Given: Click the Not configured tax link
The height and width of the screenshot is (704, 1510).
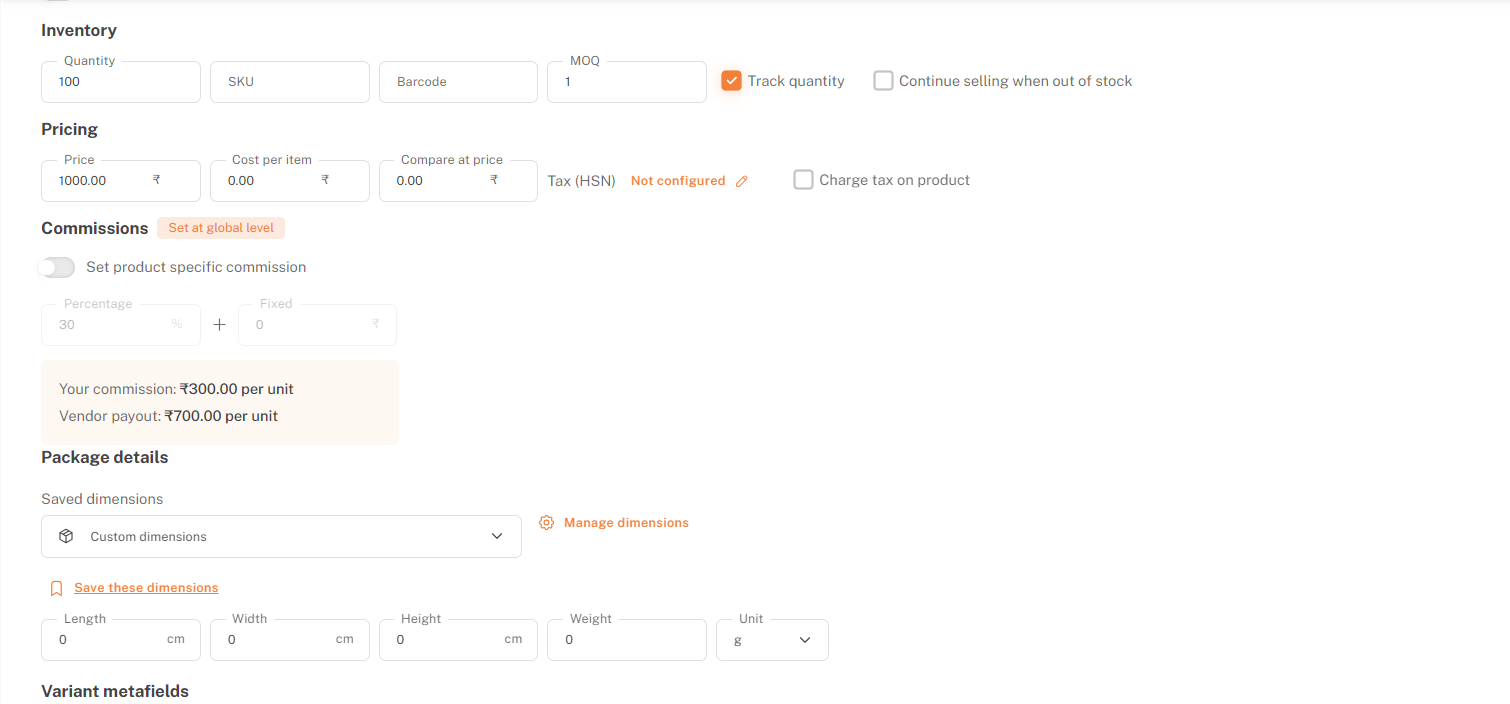Looking at the screenshot, I should pyautogui.click(x=678, y=181).
